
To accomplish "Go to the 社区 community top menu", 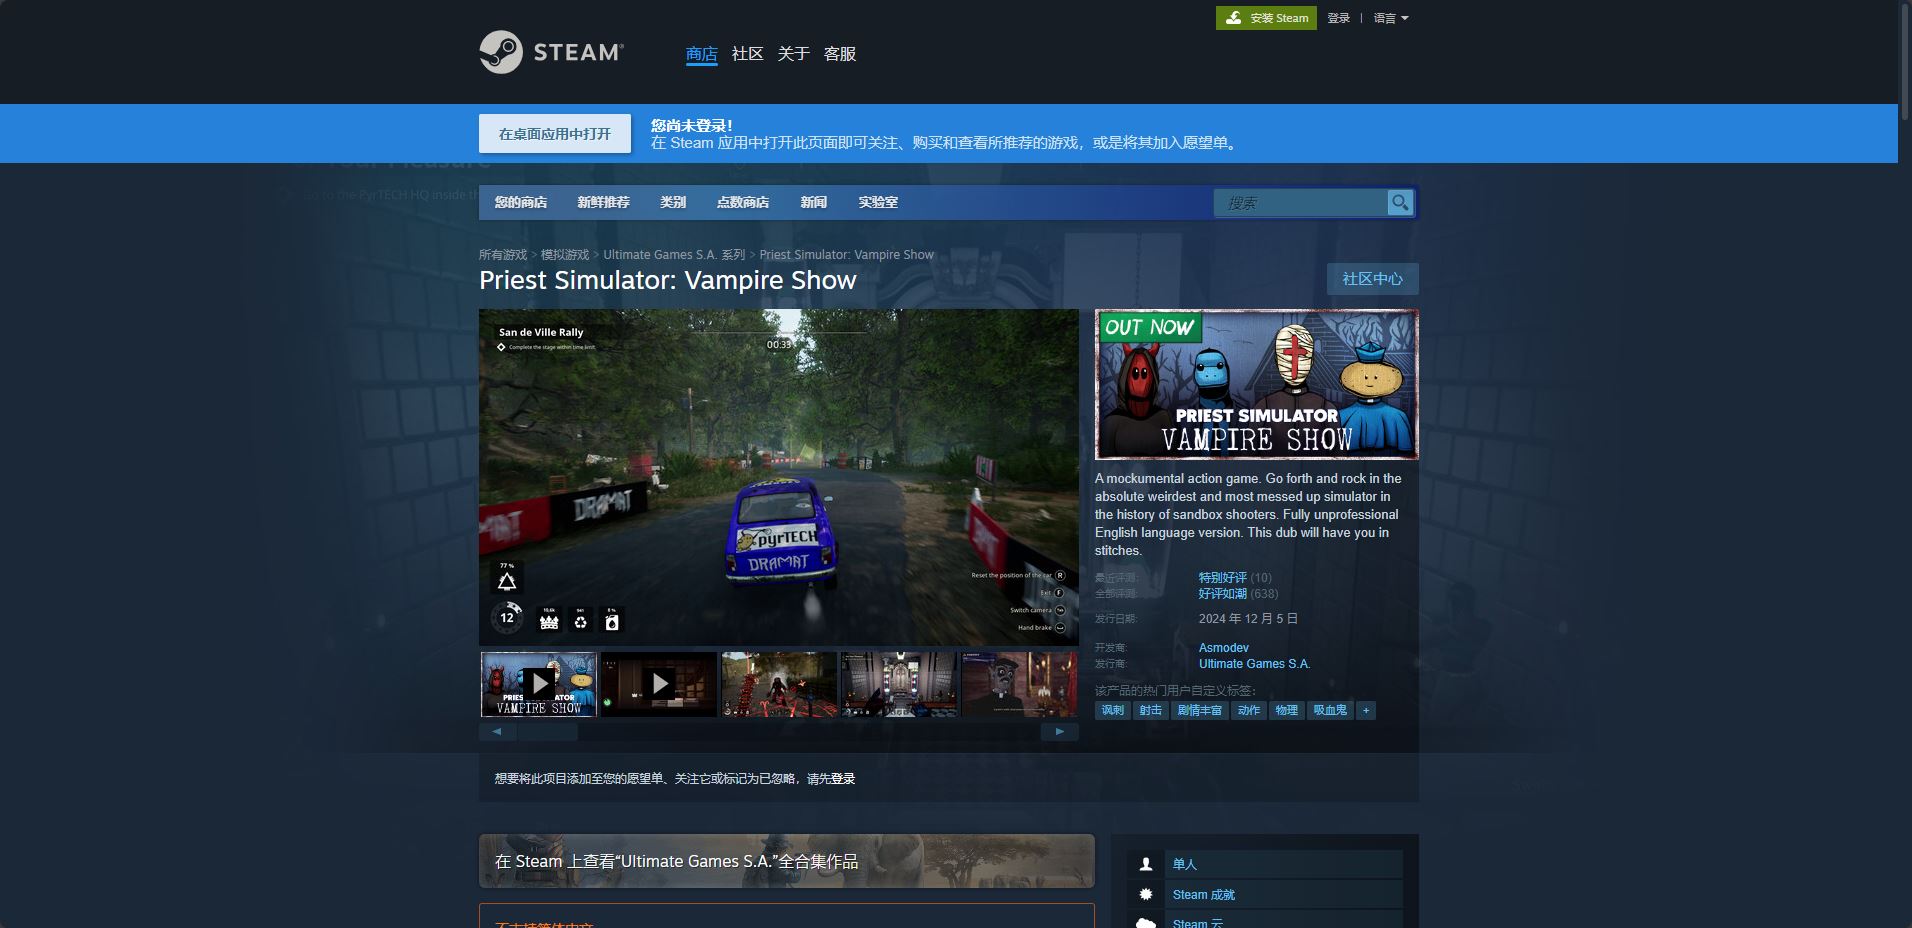I will click(748, 54).
